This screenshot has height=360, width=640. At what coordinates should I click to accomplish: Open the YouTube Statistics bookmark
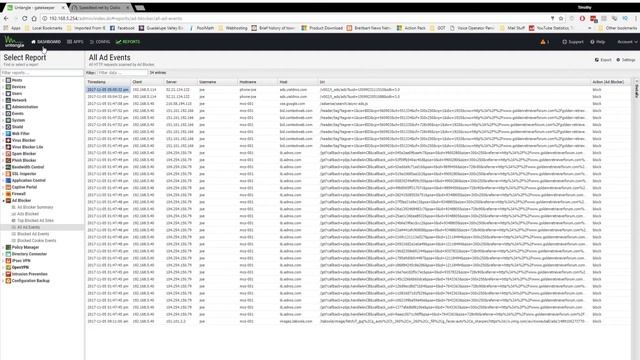point(551,28)
